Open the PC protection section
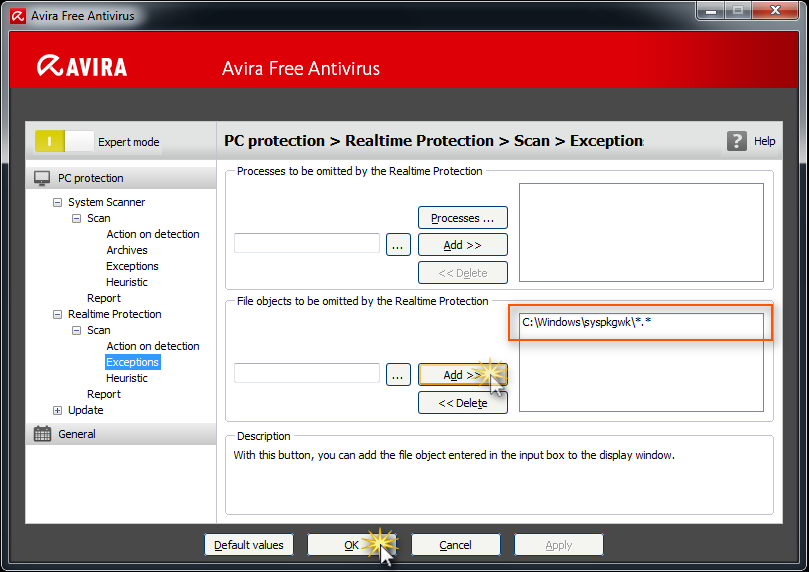The image size is (809, 572). click(x=121, y=178)
